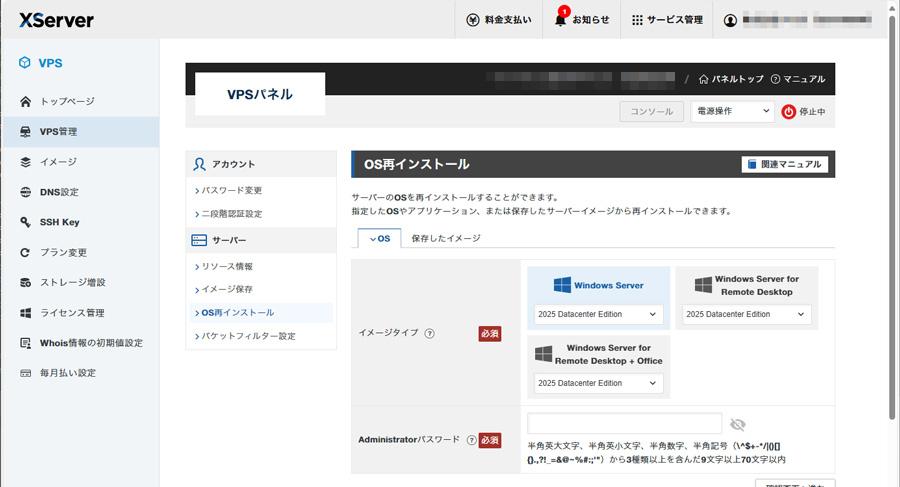Image resolution: width=900 pixels, height=487 pixels.
Task: Click the user account avatar icon
Action: (730, 20)
